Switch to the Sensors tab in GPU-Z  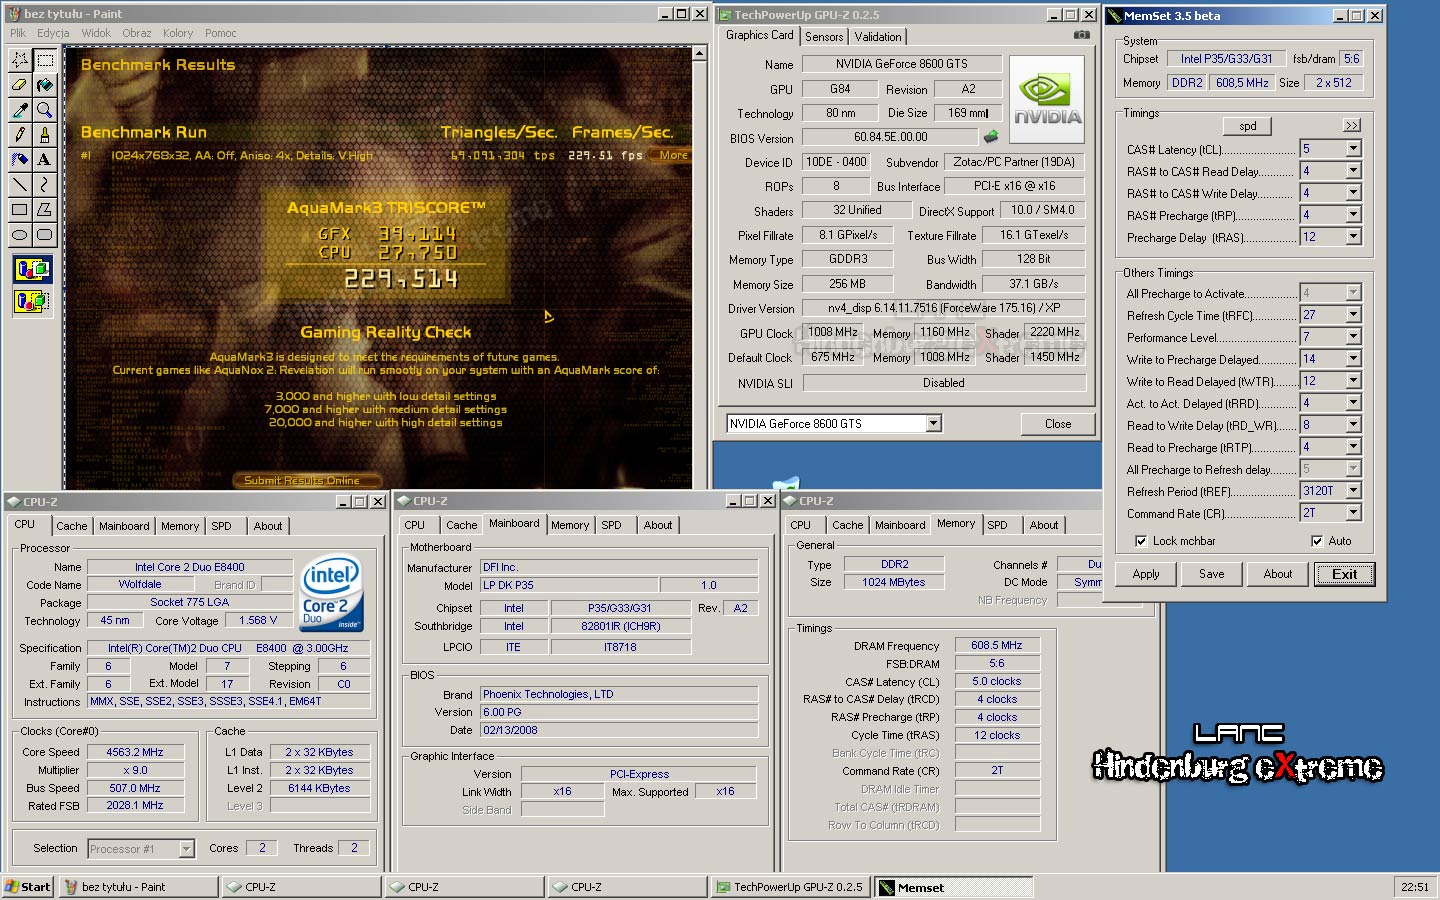824,37
